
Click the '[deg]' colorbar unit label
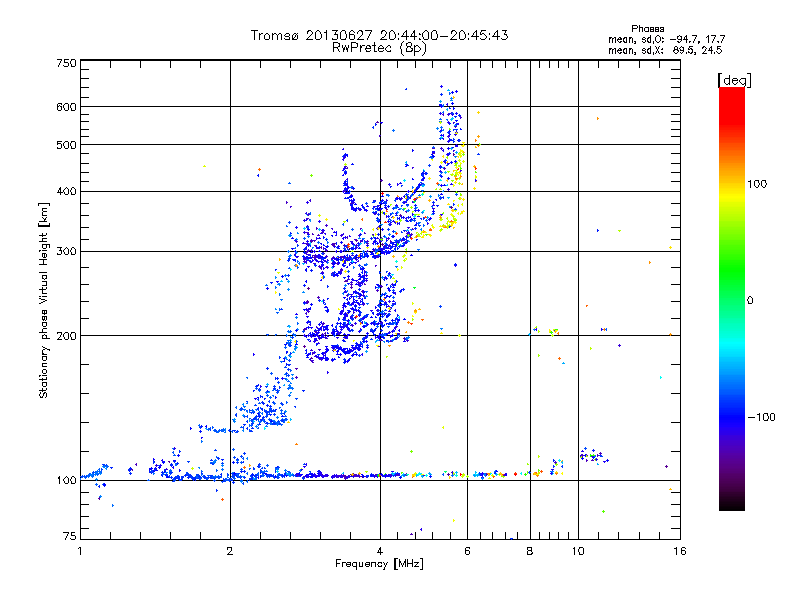pyautogui.click(x=734, y=80)
